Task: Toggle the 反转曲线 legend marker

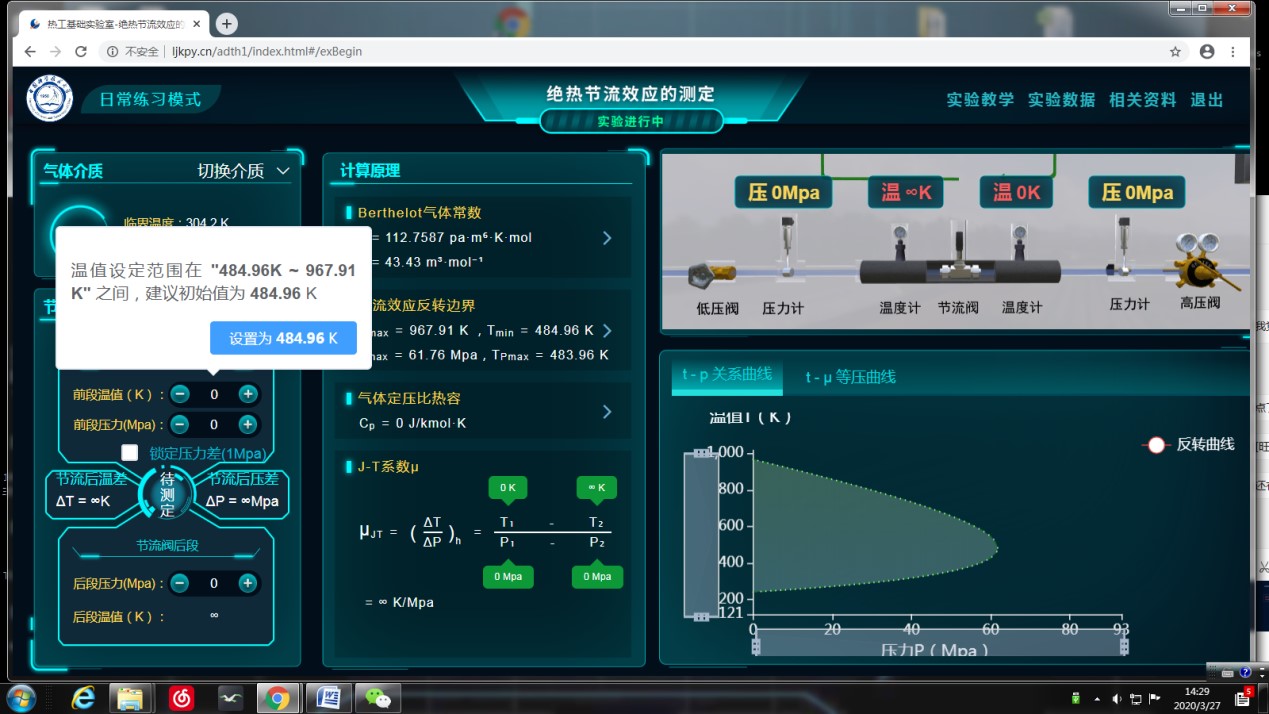Action: coord(1156,445)
